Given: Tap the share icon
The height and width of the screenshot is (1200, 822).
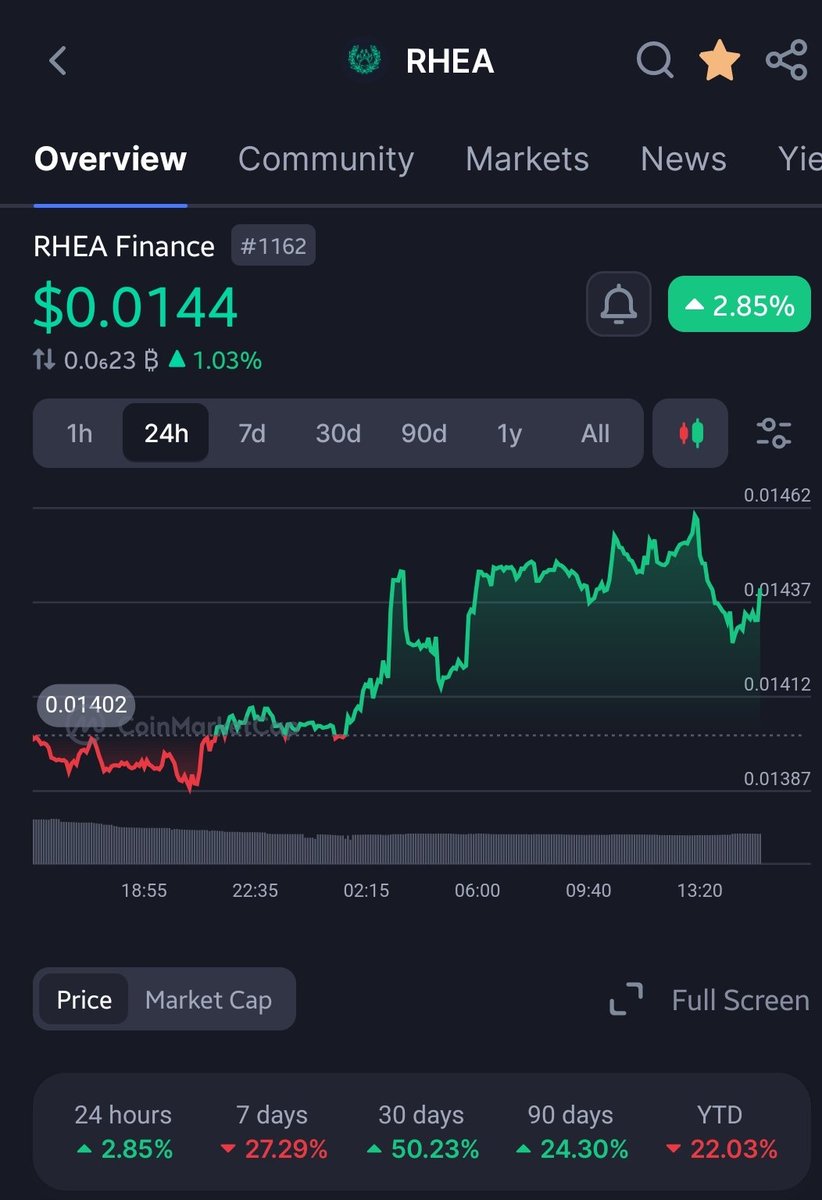Looking at the screenshot, I should [787, 61].
